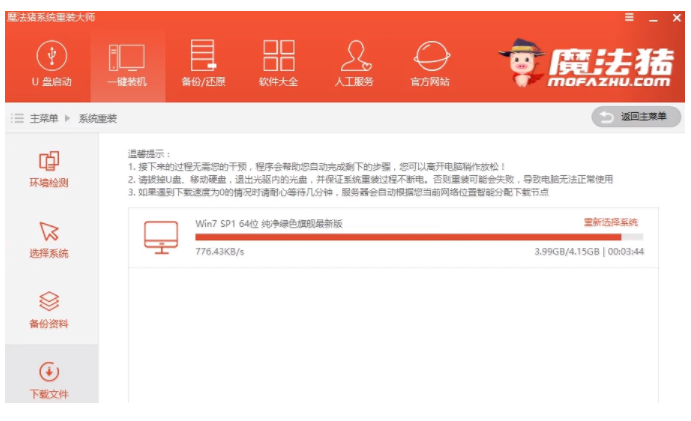Click the 返回主菜单 button

(633, 117)
